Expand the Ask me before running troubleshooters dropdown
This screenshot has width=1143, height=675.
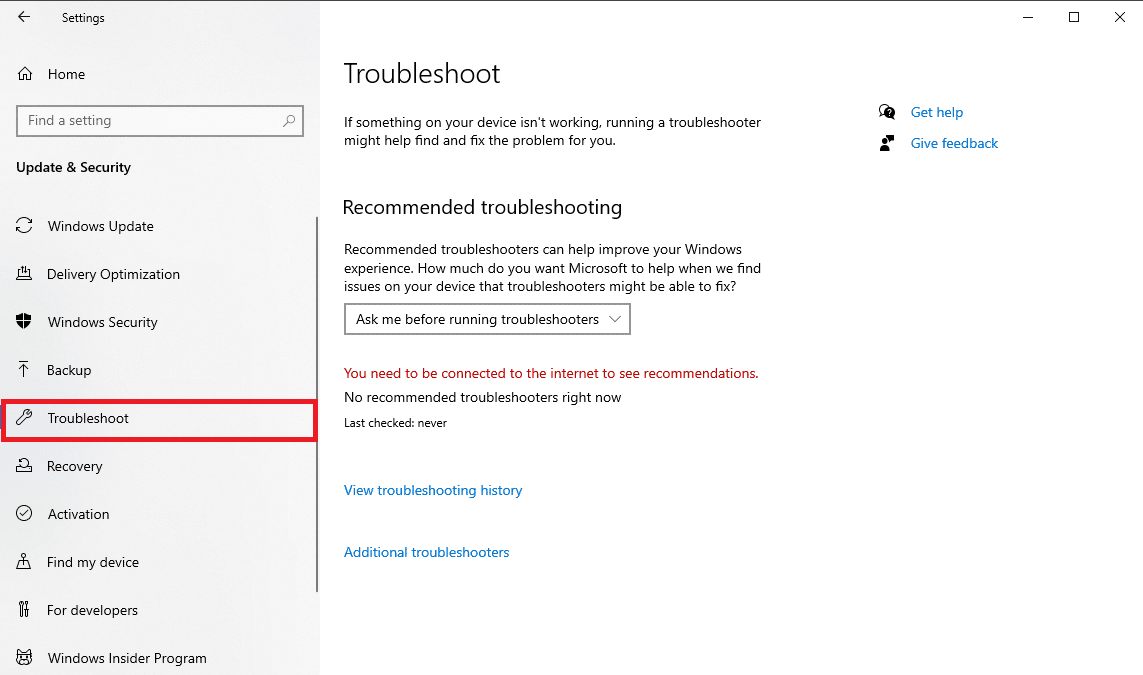click(x=487, y=319)
